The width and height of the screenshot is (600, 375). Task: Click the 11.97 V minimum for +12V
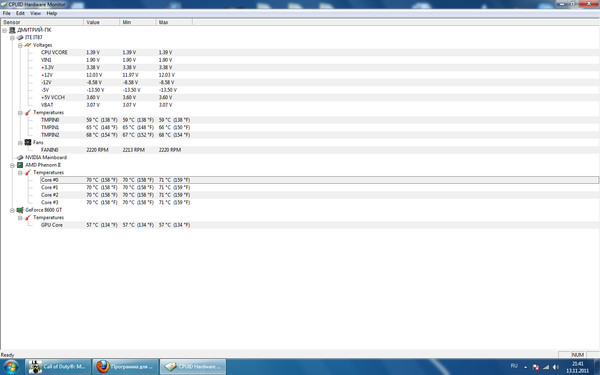(x=130, y=75)
